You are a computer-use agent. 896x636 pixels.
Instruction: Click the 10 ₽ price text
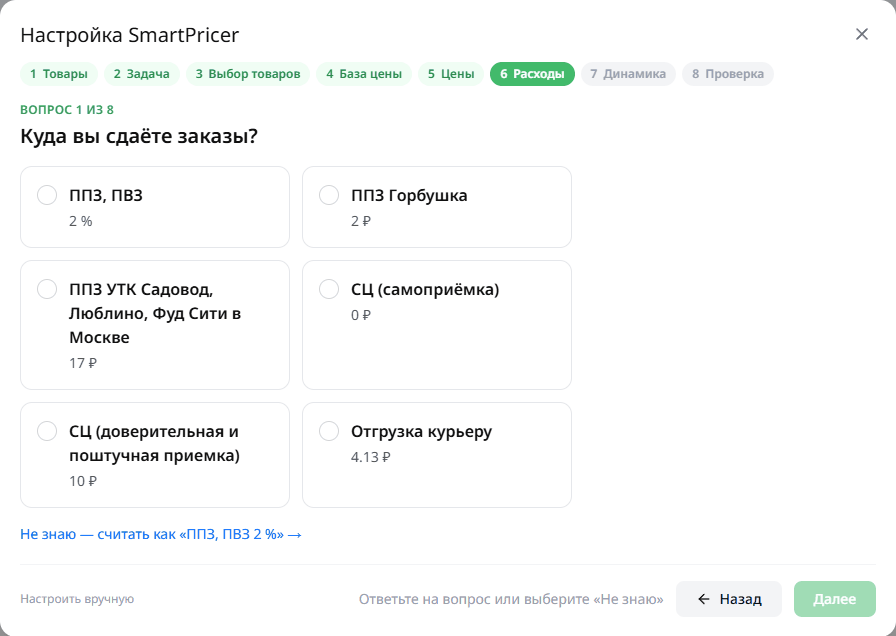pyautogui.click(x=83, y=481)
